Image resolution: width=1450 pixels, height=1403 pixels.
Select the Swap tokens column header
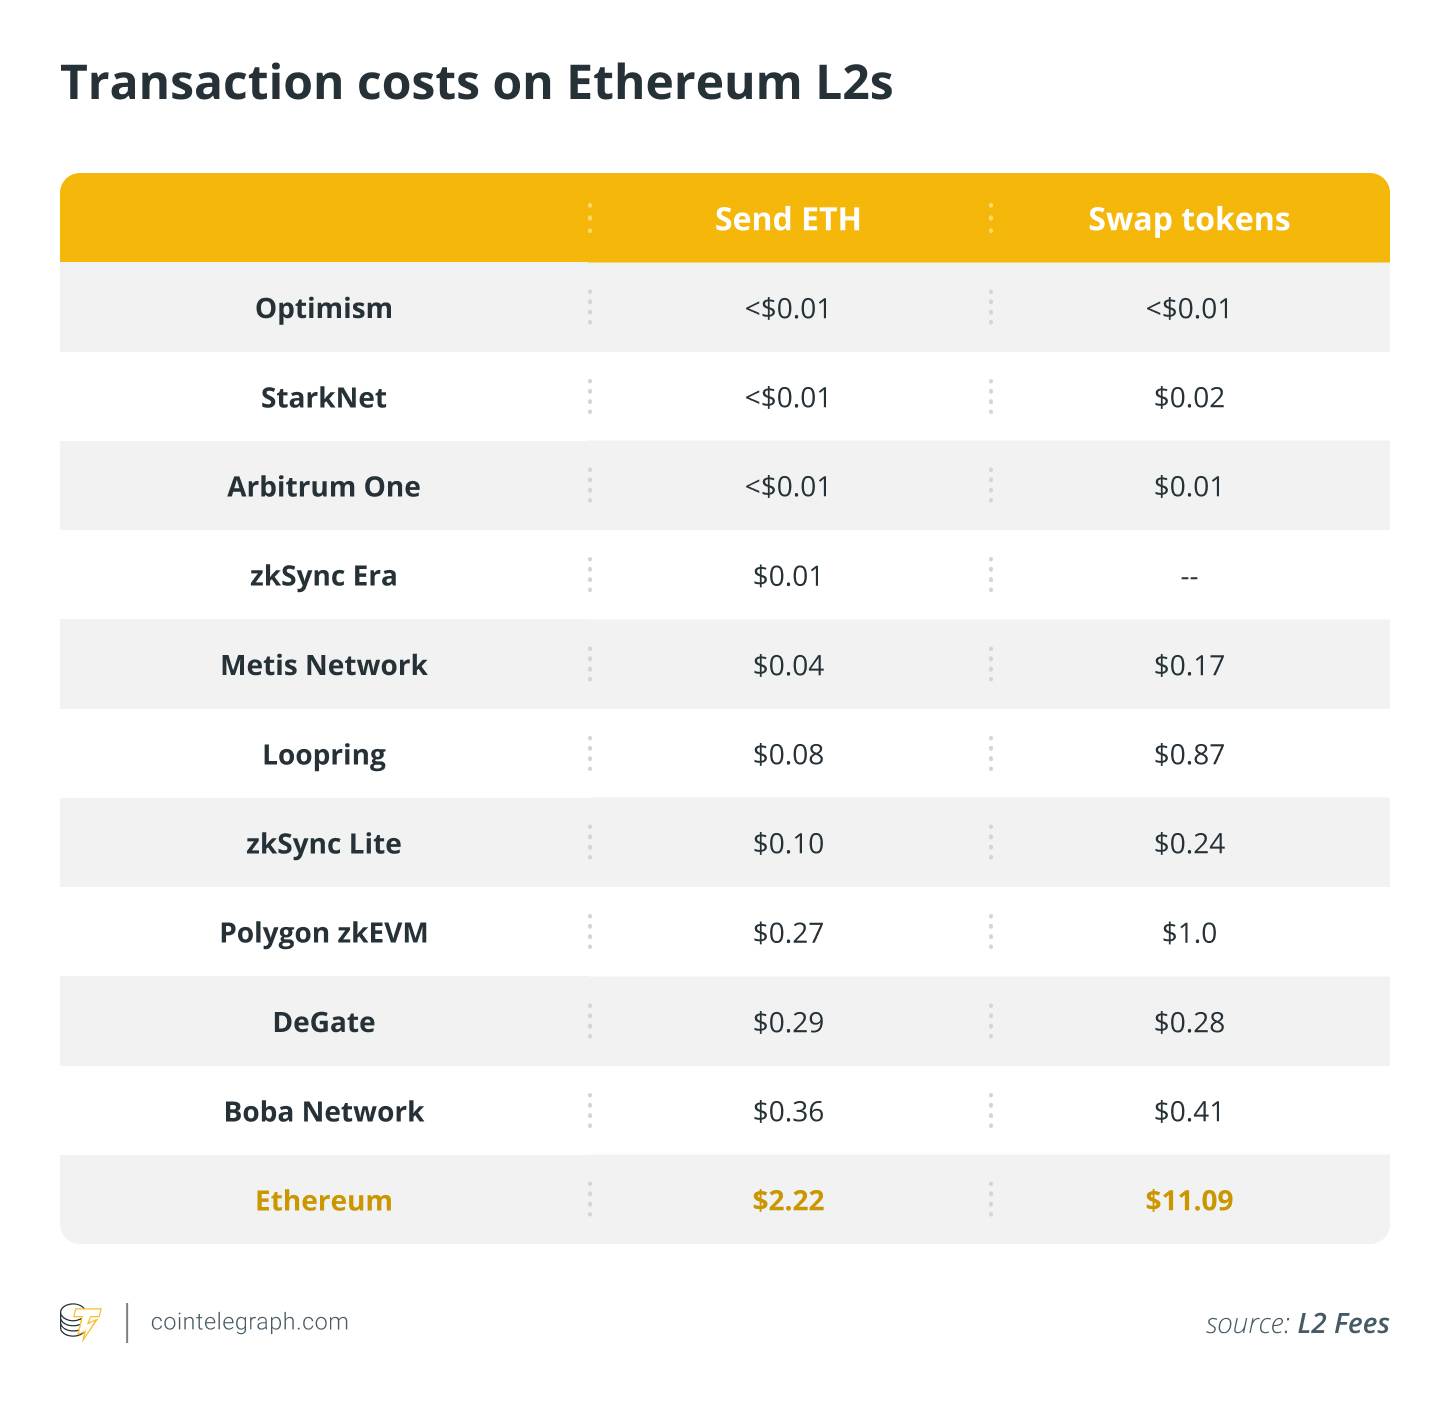1189,219
